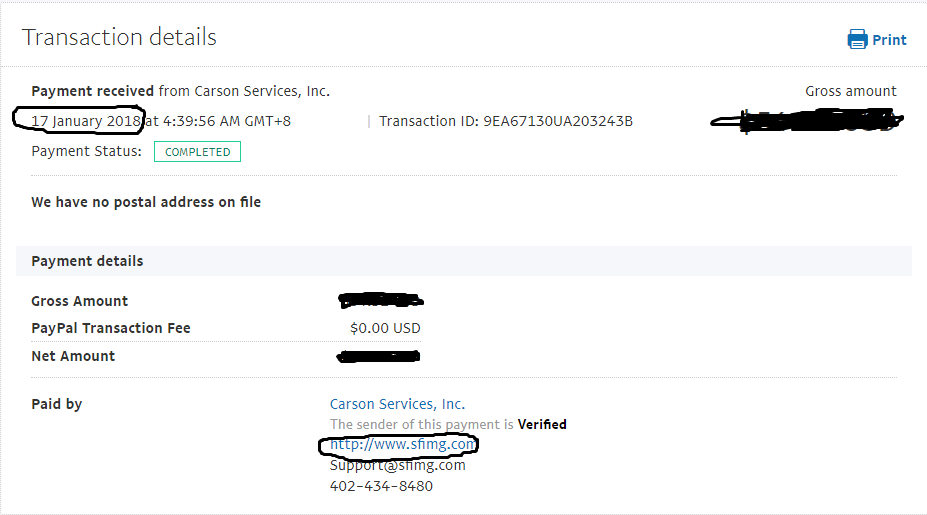The image size is (927, 515).
Task: Click the COMPLETED payment status badge
Action: 197,152
